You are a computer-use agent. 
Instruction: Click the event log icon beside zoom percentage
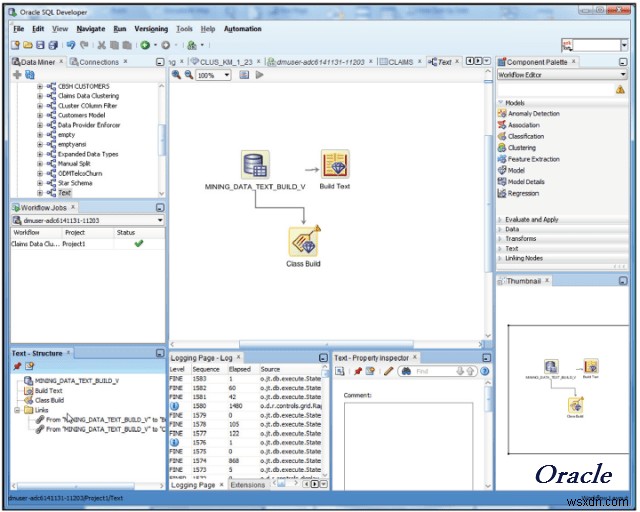pyautogui.click(x=244, y=75)
